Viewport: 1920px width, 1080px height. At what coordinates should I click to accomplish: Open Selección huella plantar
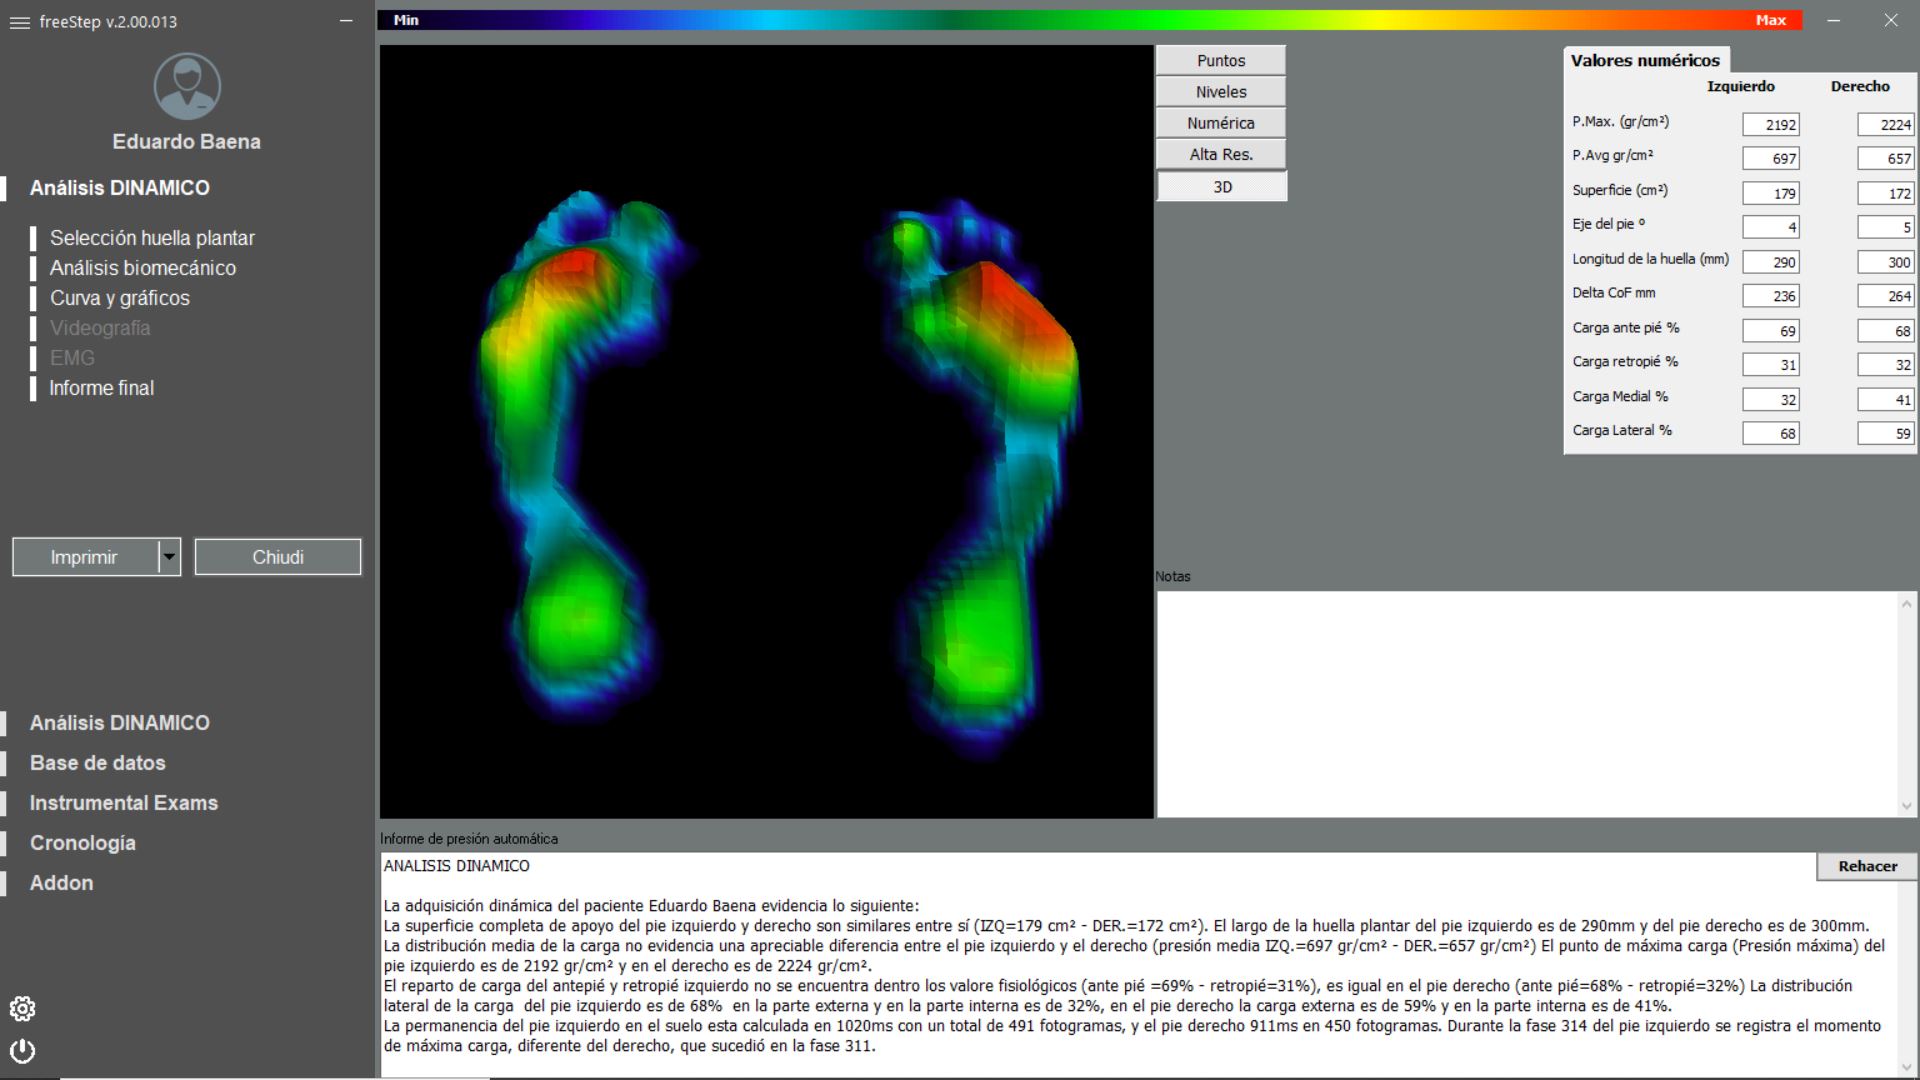[152, 238]
